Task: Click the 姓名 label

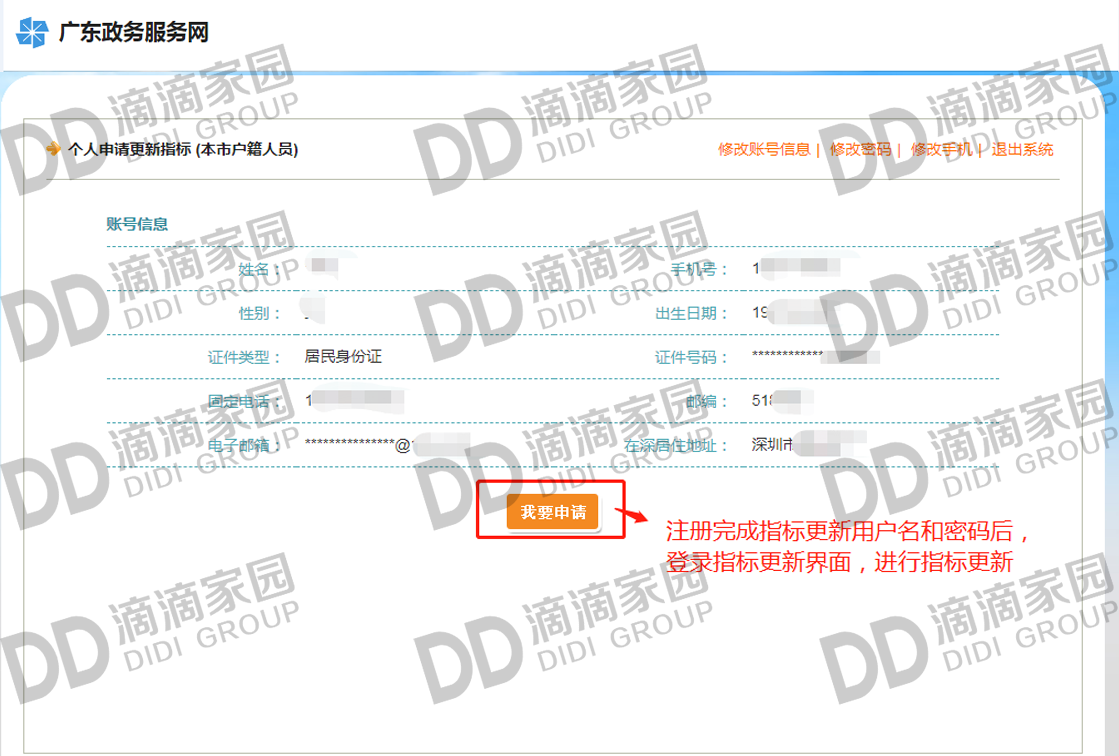Action: (x=259, y=269)
